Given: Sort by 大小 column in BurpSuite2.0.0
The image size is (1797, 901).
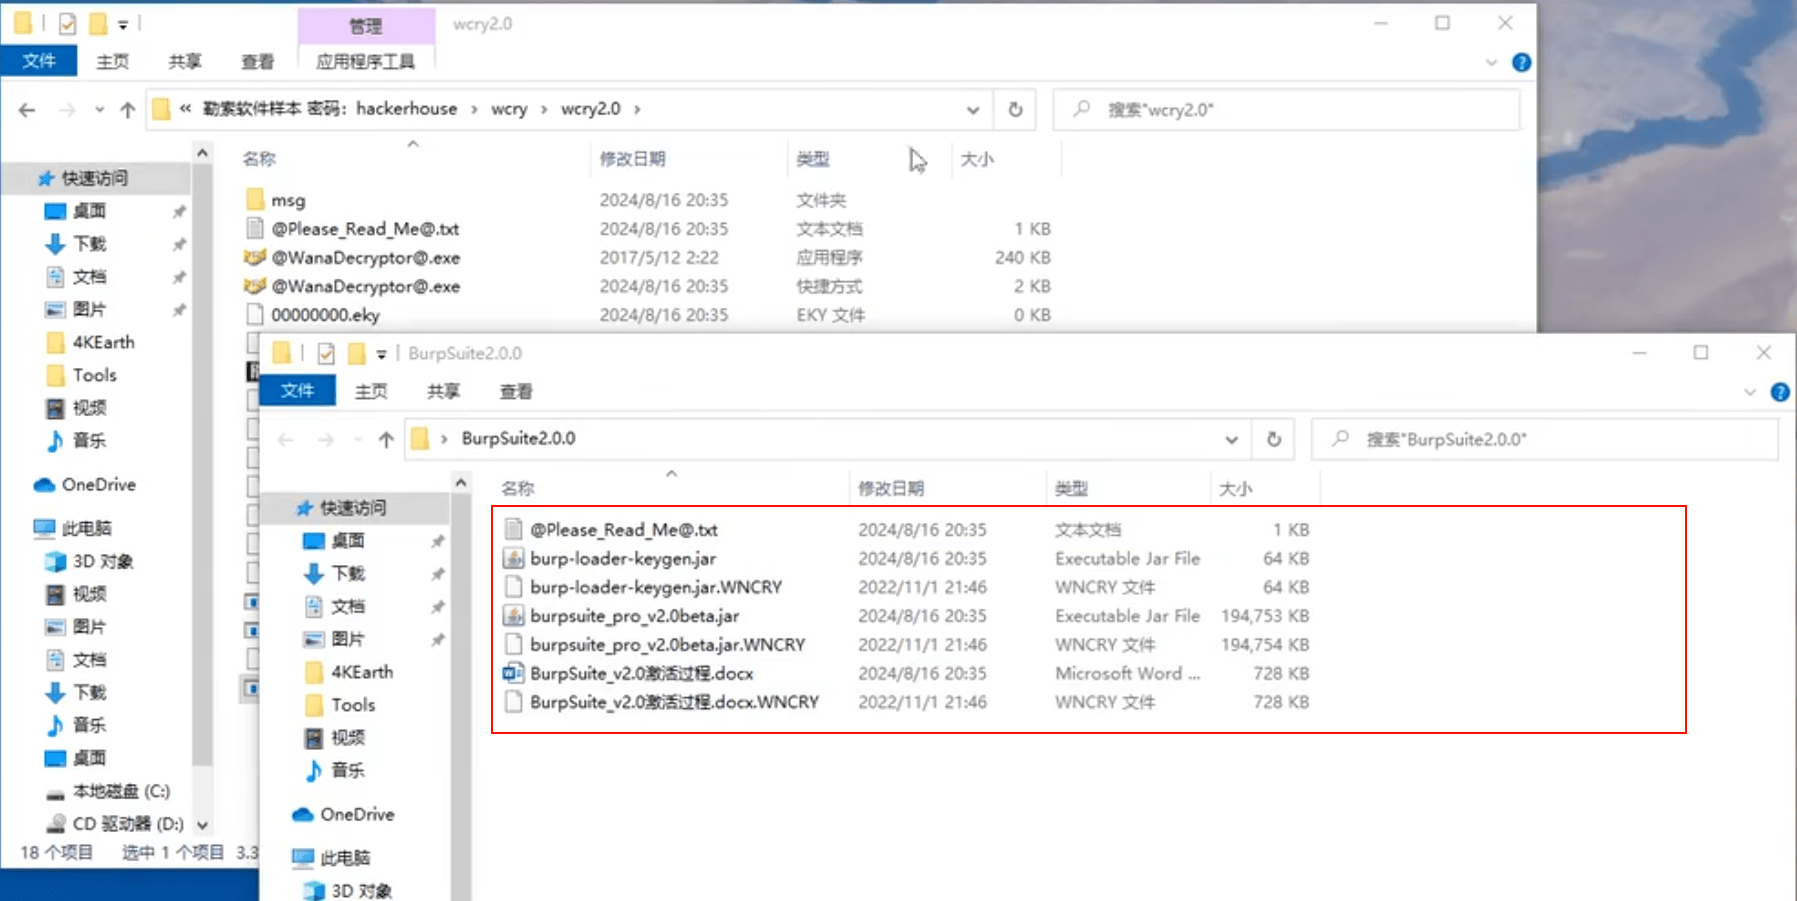Looking at the screenshot, I should click(1236, 489).
